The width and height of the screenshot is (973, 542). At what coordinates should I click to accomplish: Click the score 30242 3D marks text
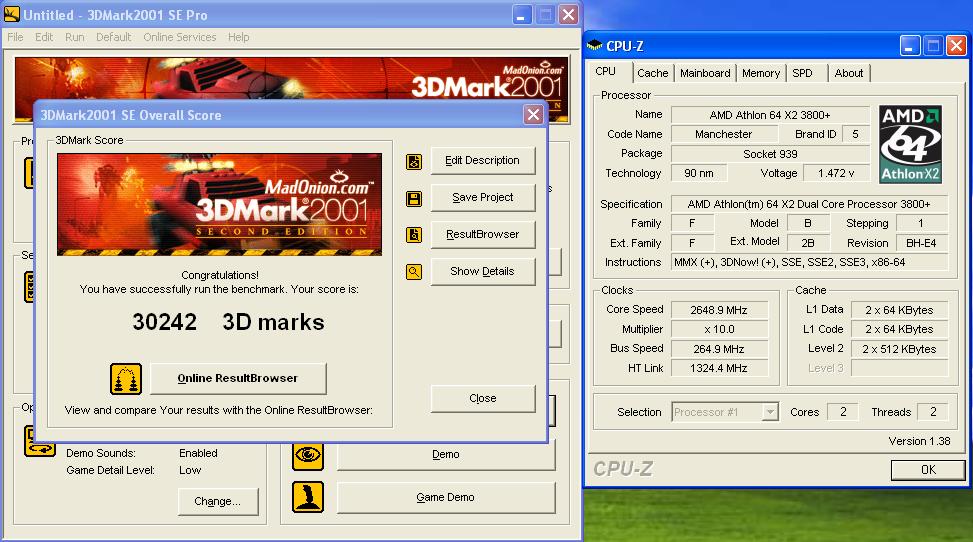228,322
